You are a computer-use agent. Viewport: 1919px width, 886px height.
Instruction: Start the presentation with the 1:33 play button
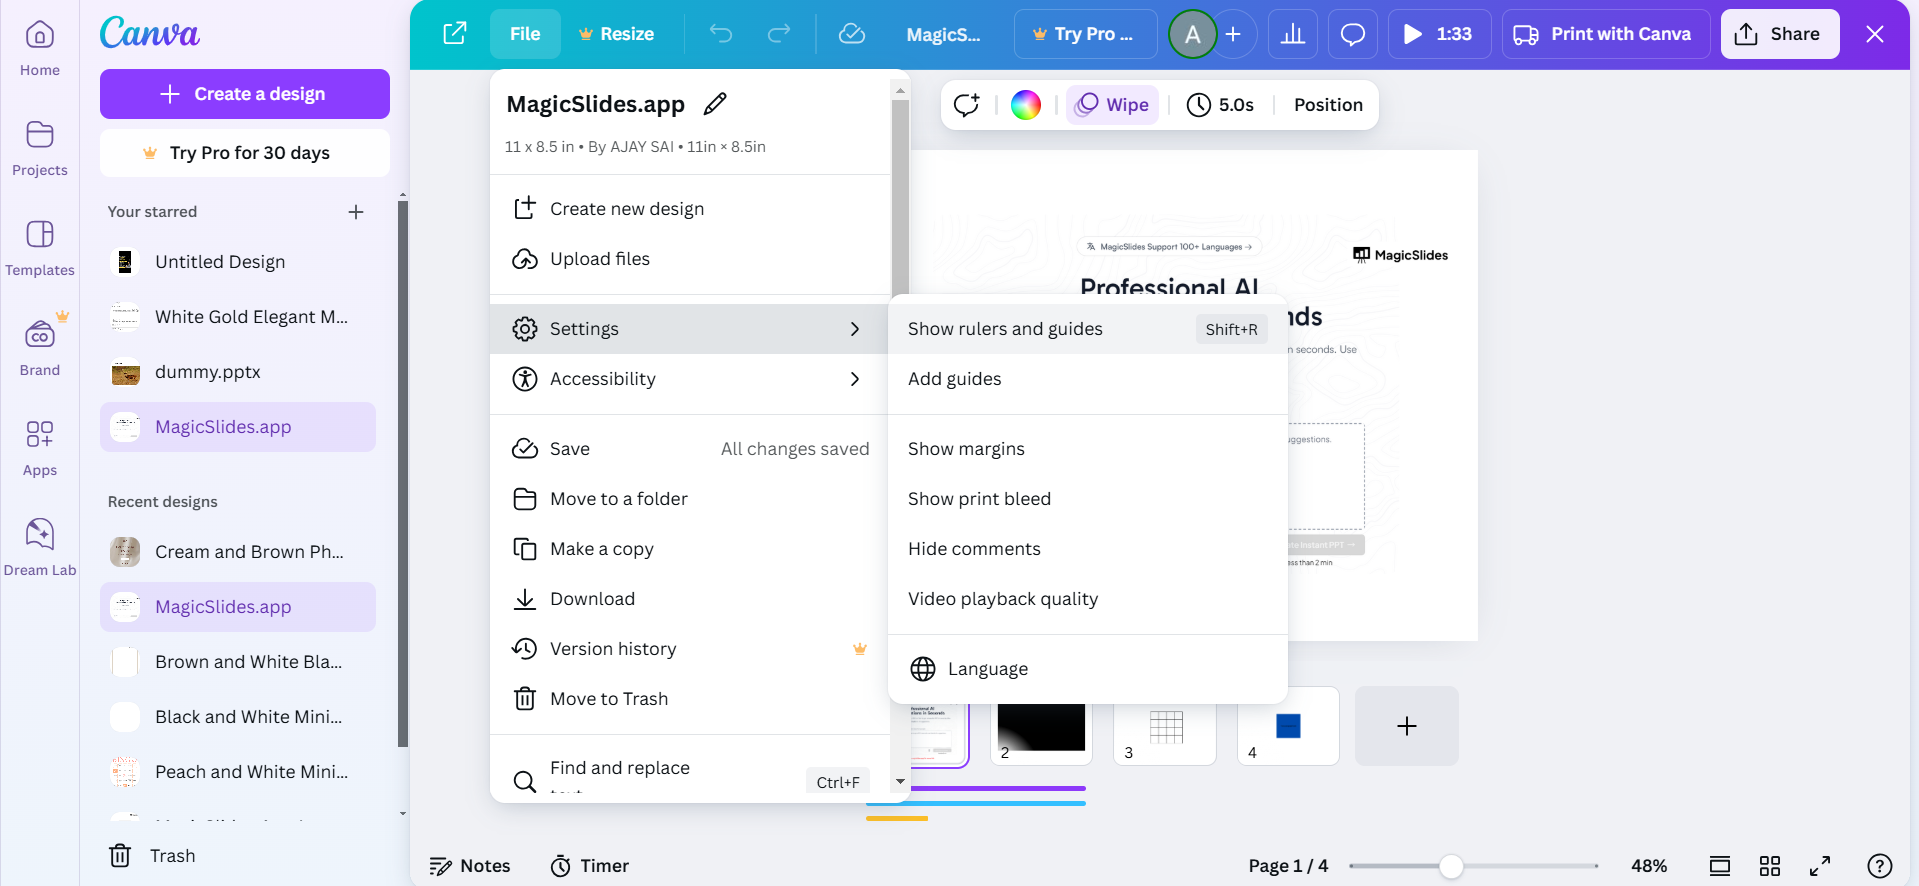coord(1440,34)
